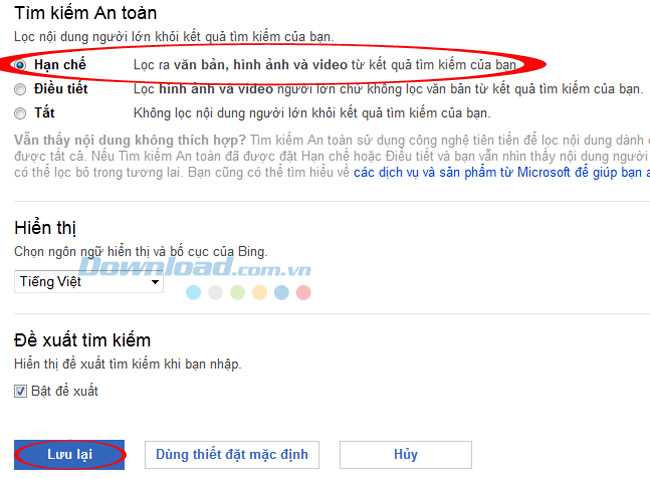Click 'Không lọc nội dung người lớn' description
Screen dimensions: 650x479
312,113
